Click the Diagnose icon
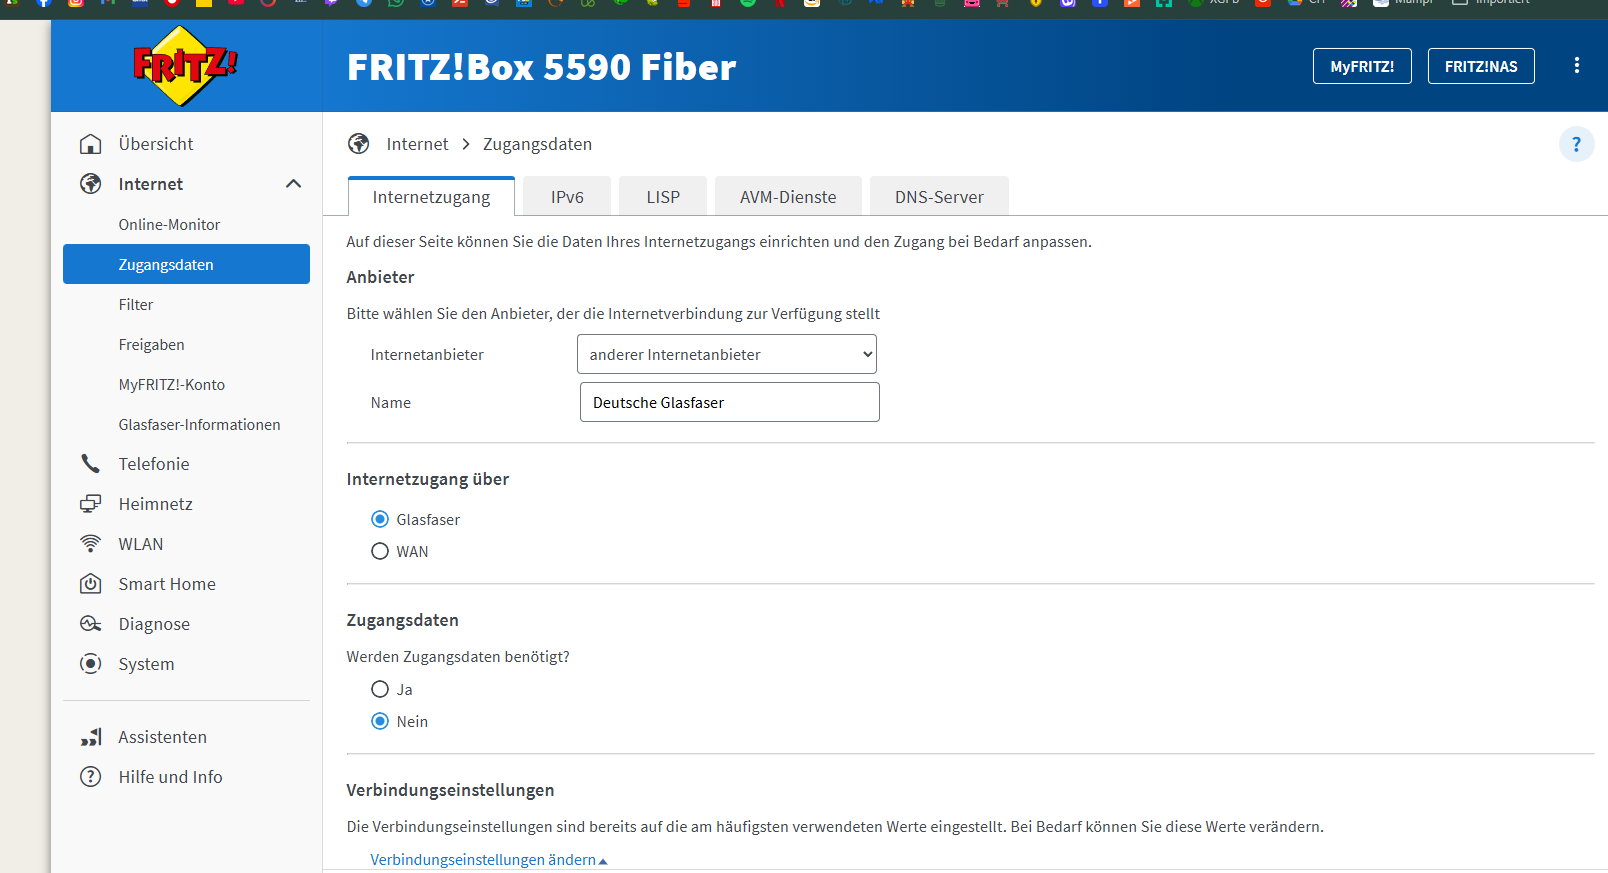The width and height of the screenshot is (1608, 873). (91, 624)
